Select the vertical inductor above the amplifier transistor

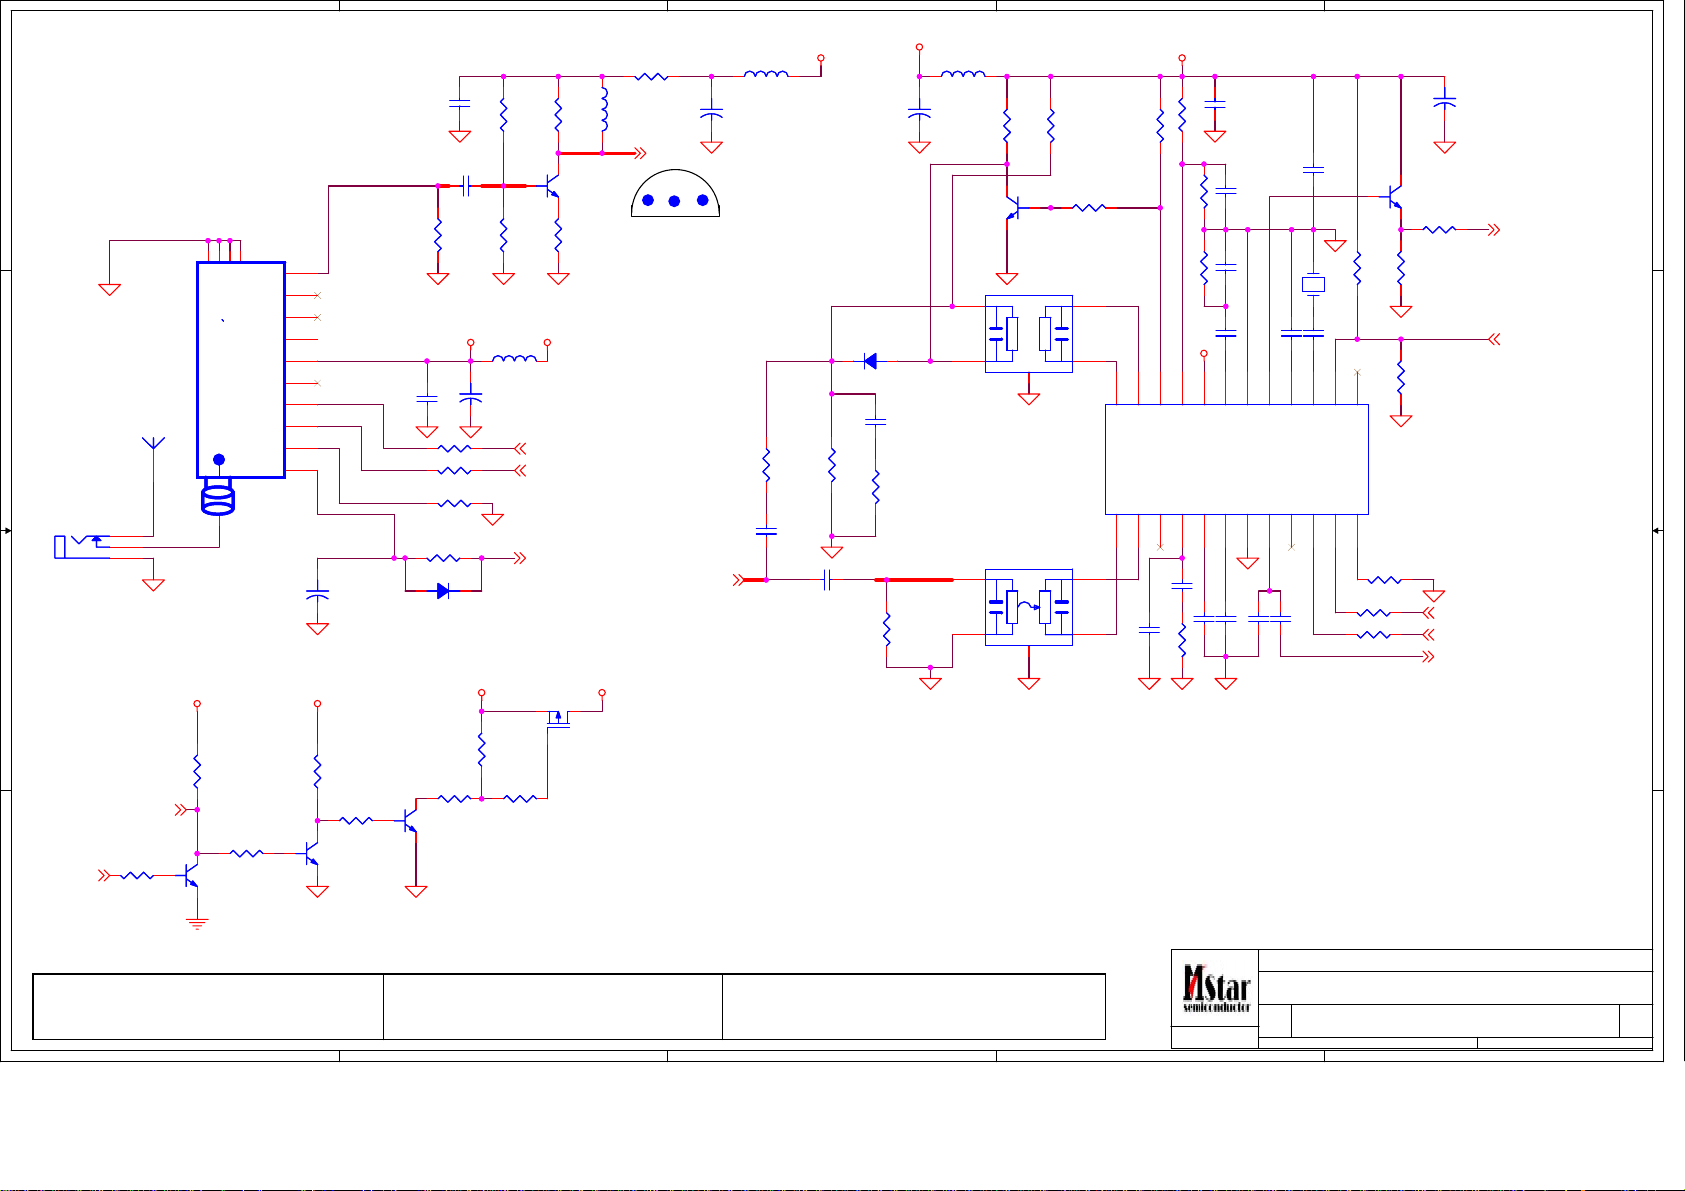click(x=603, y=110)
